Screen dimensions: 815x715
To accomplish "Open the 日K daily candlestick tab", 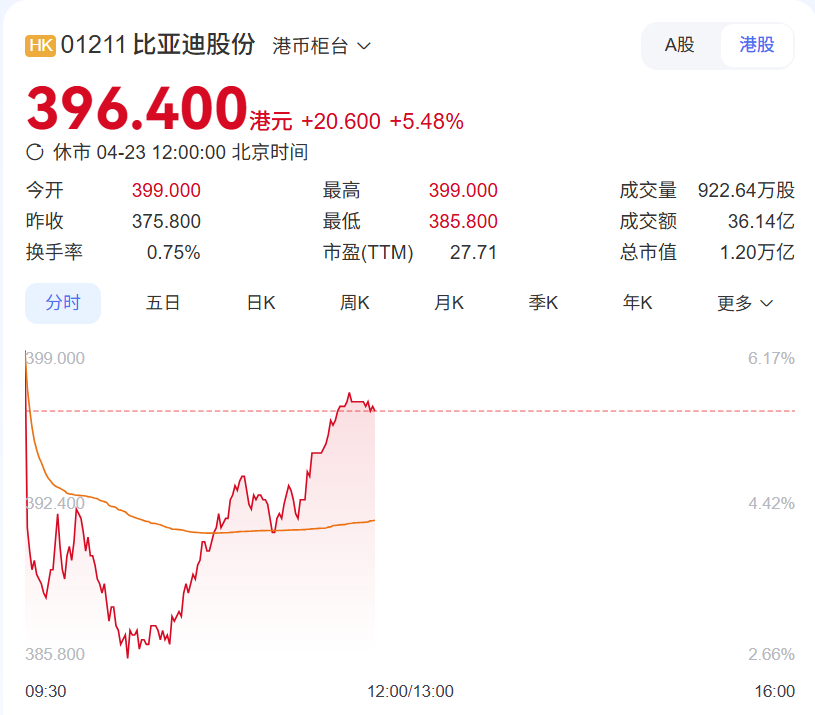I will point(261,303).
